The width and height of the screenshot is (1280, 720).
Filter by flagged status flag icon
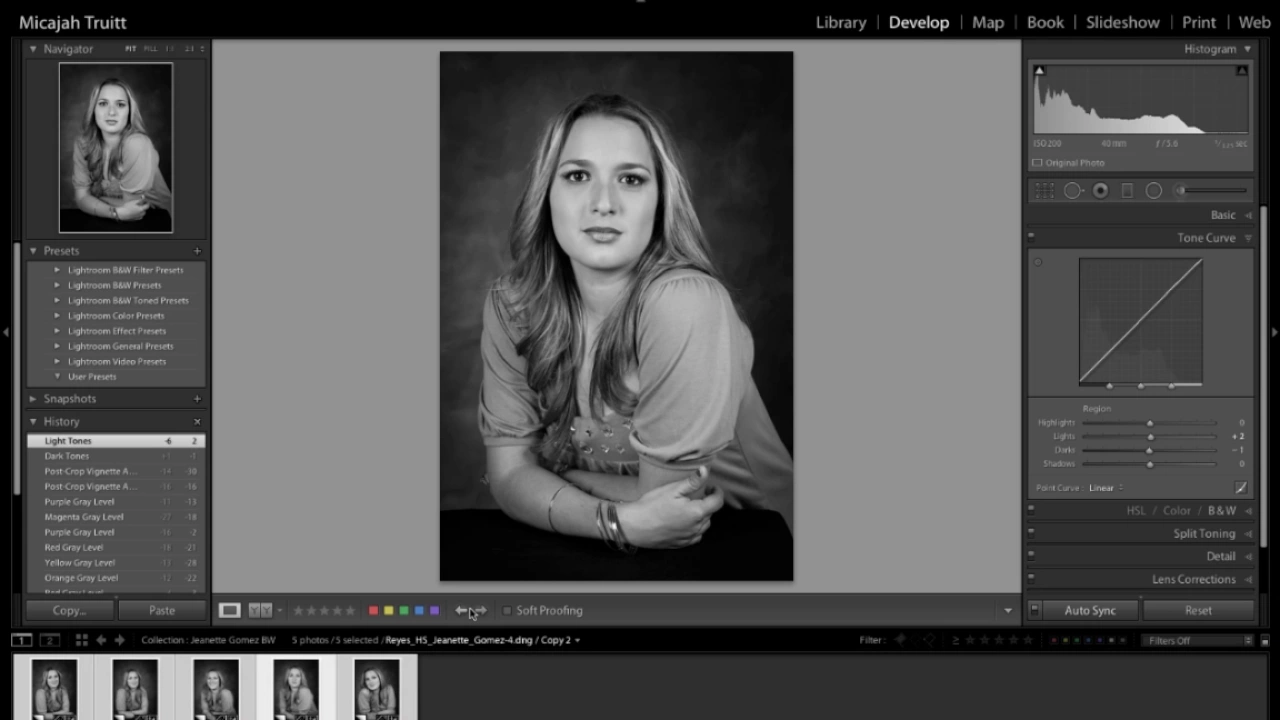pyautogui.click(x=900, y=640)
